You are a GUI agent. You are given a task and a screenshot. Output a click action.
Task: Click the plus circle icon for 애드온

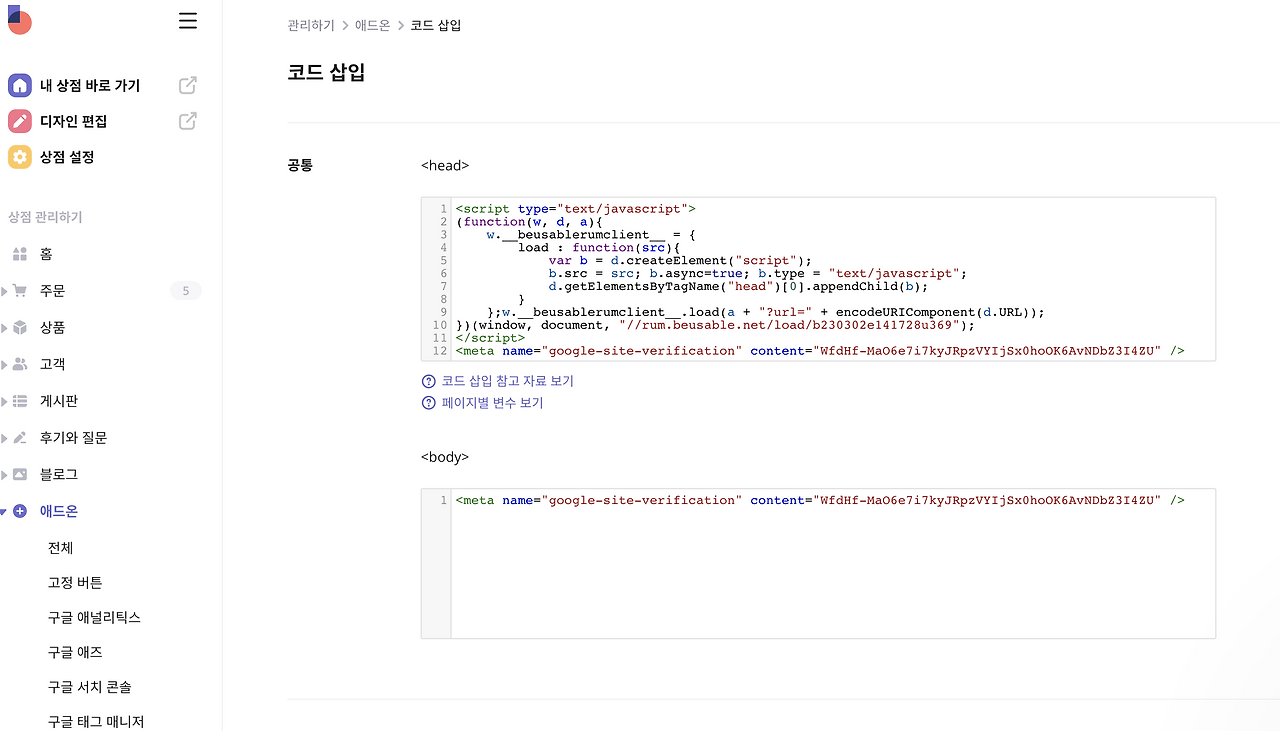click(x=20, y=511)
